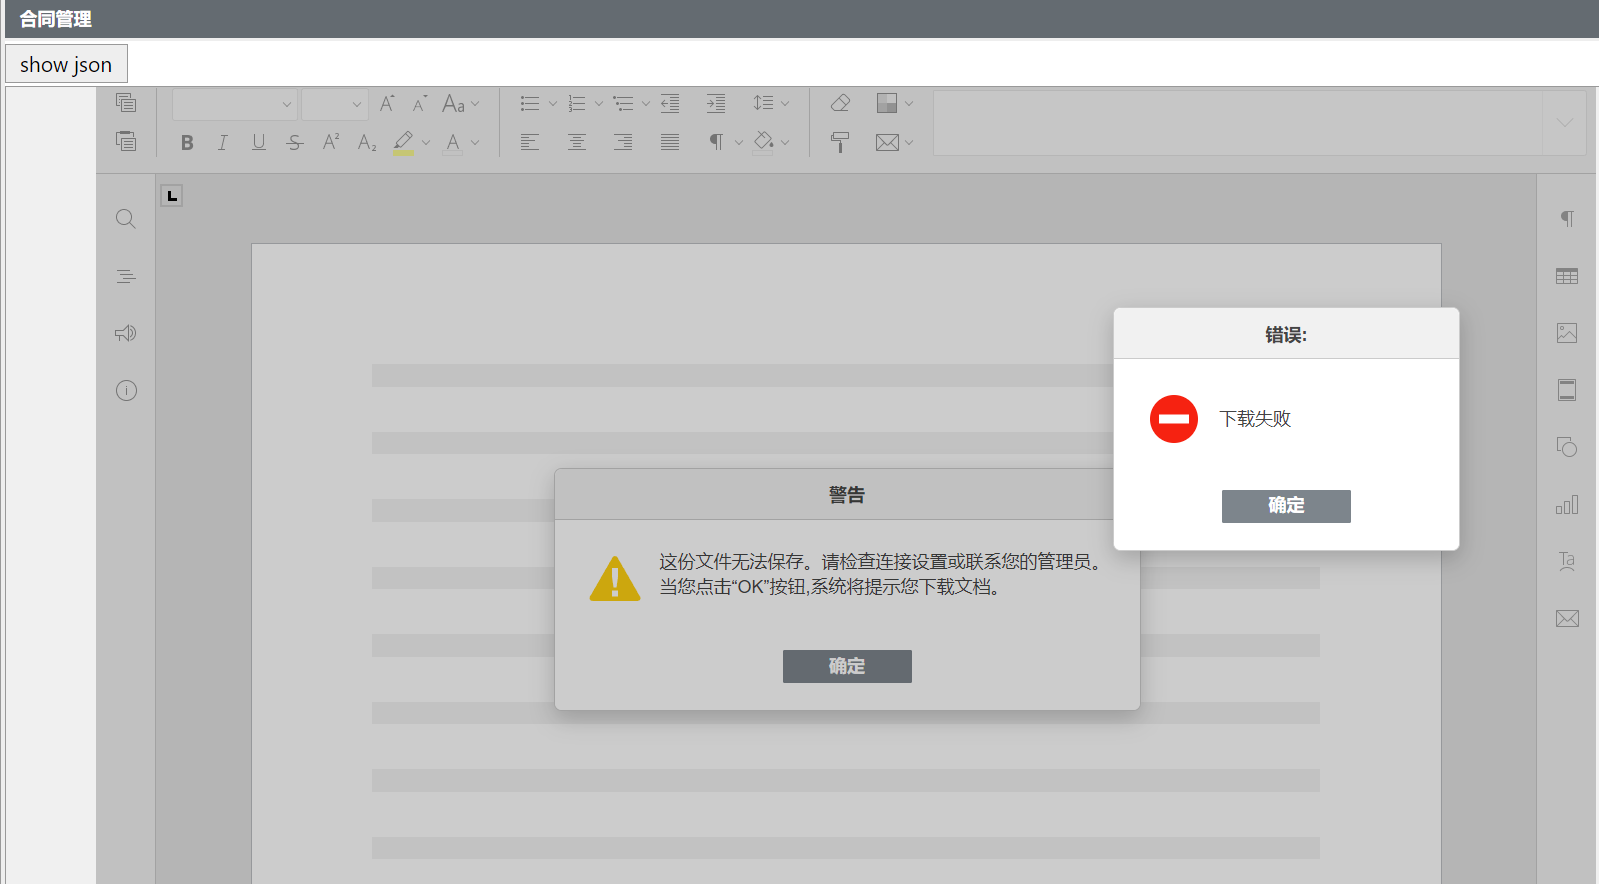Click the paragraph shading paint bucket
Image resolution: width=1599 pixels, height=884 pixels.
764,142
